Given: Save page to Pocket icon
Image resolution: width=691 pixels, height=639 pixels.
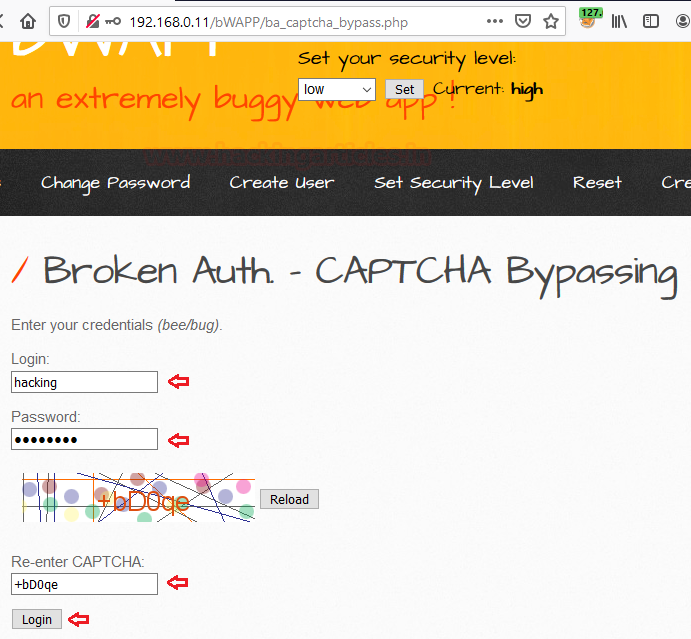Looking at the screenshot, I should coord(523,21).
